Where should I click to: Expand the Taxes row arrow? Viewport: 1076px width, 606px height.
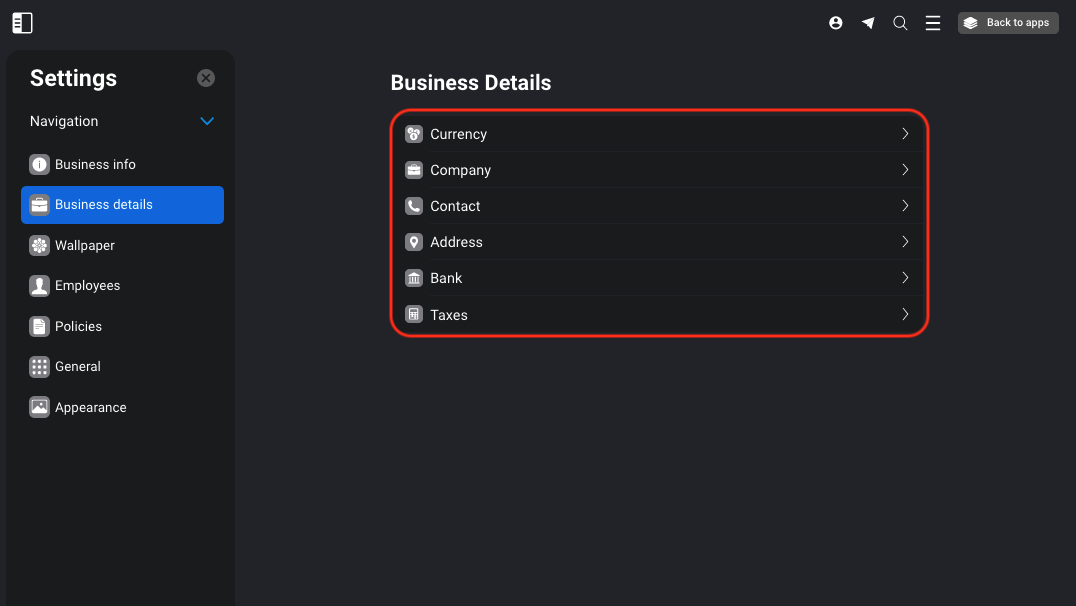coord(905,314)
